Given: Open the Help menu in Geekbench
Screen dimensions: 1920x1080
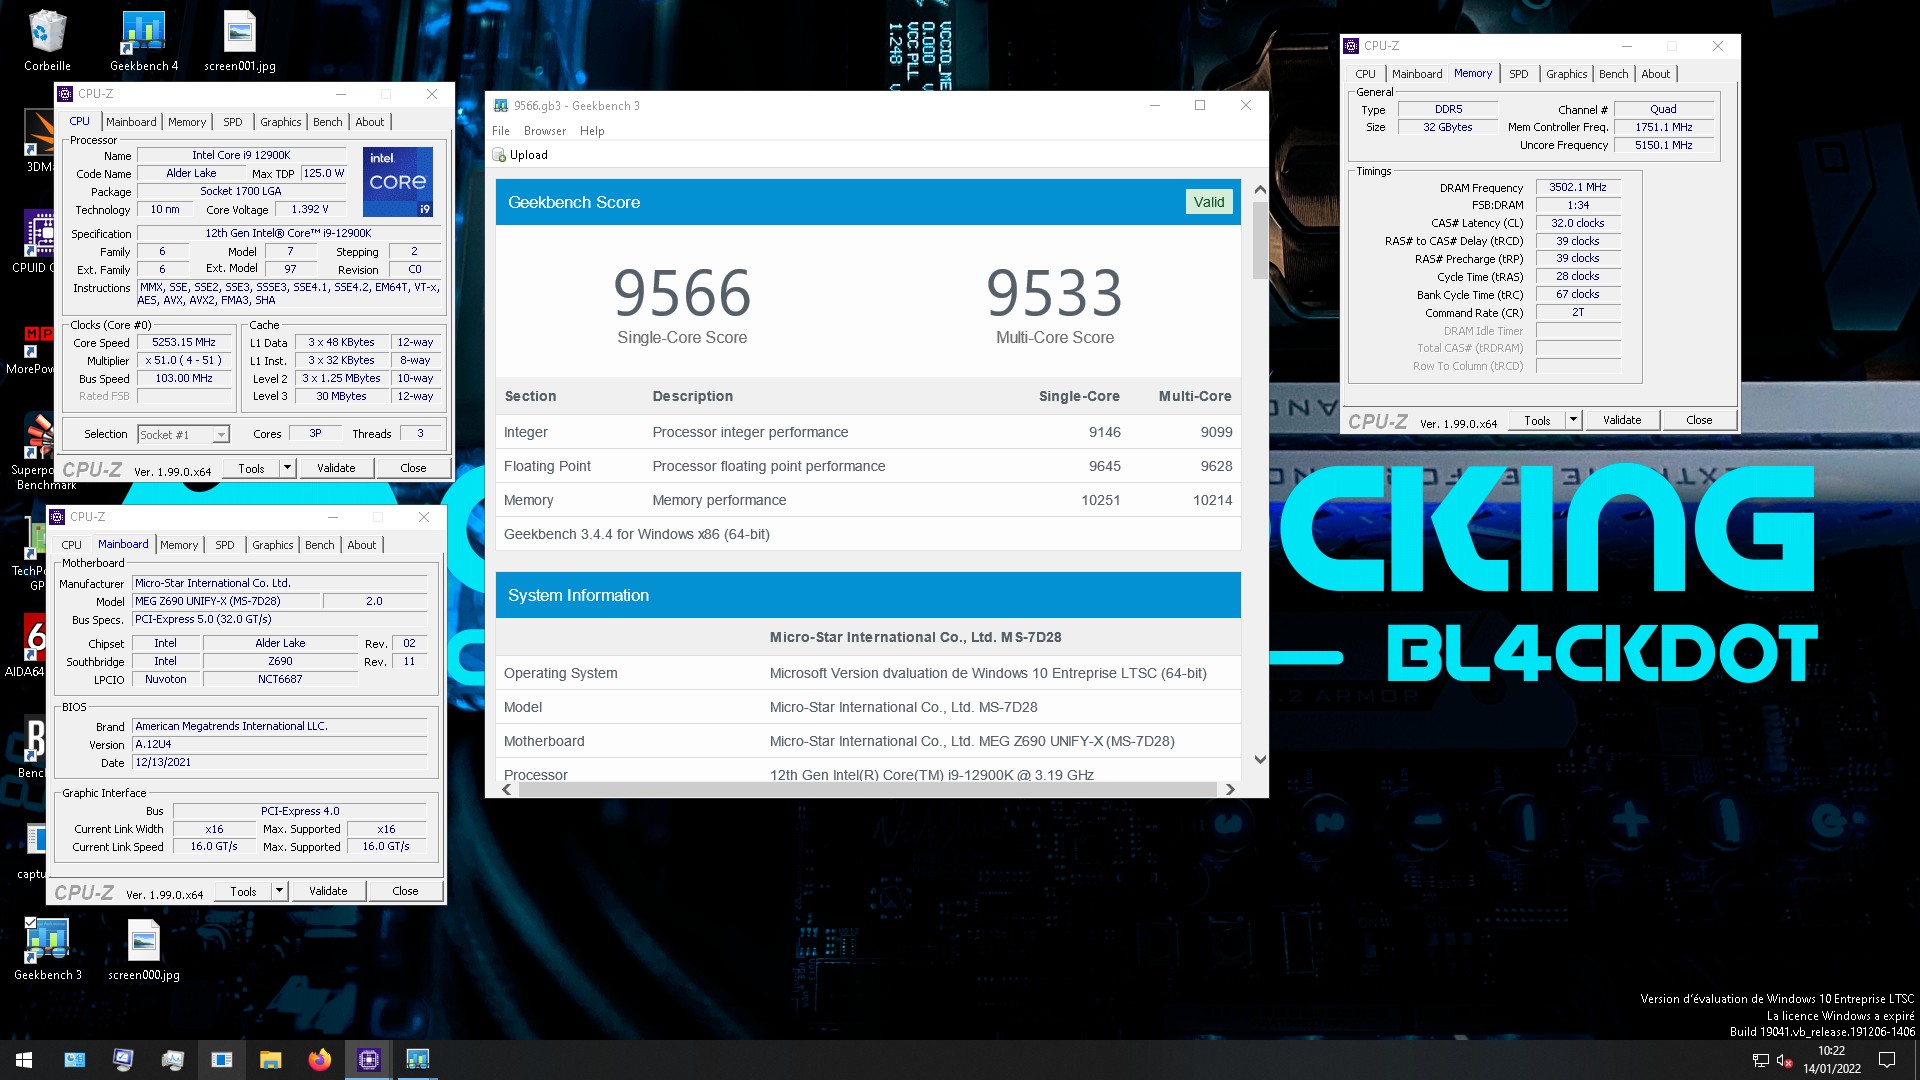Looking at the screenshot, I should point(592,131).
